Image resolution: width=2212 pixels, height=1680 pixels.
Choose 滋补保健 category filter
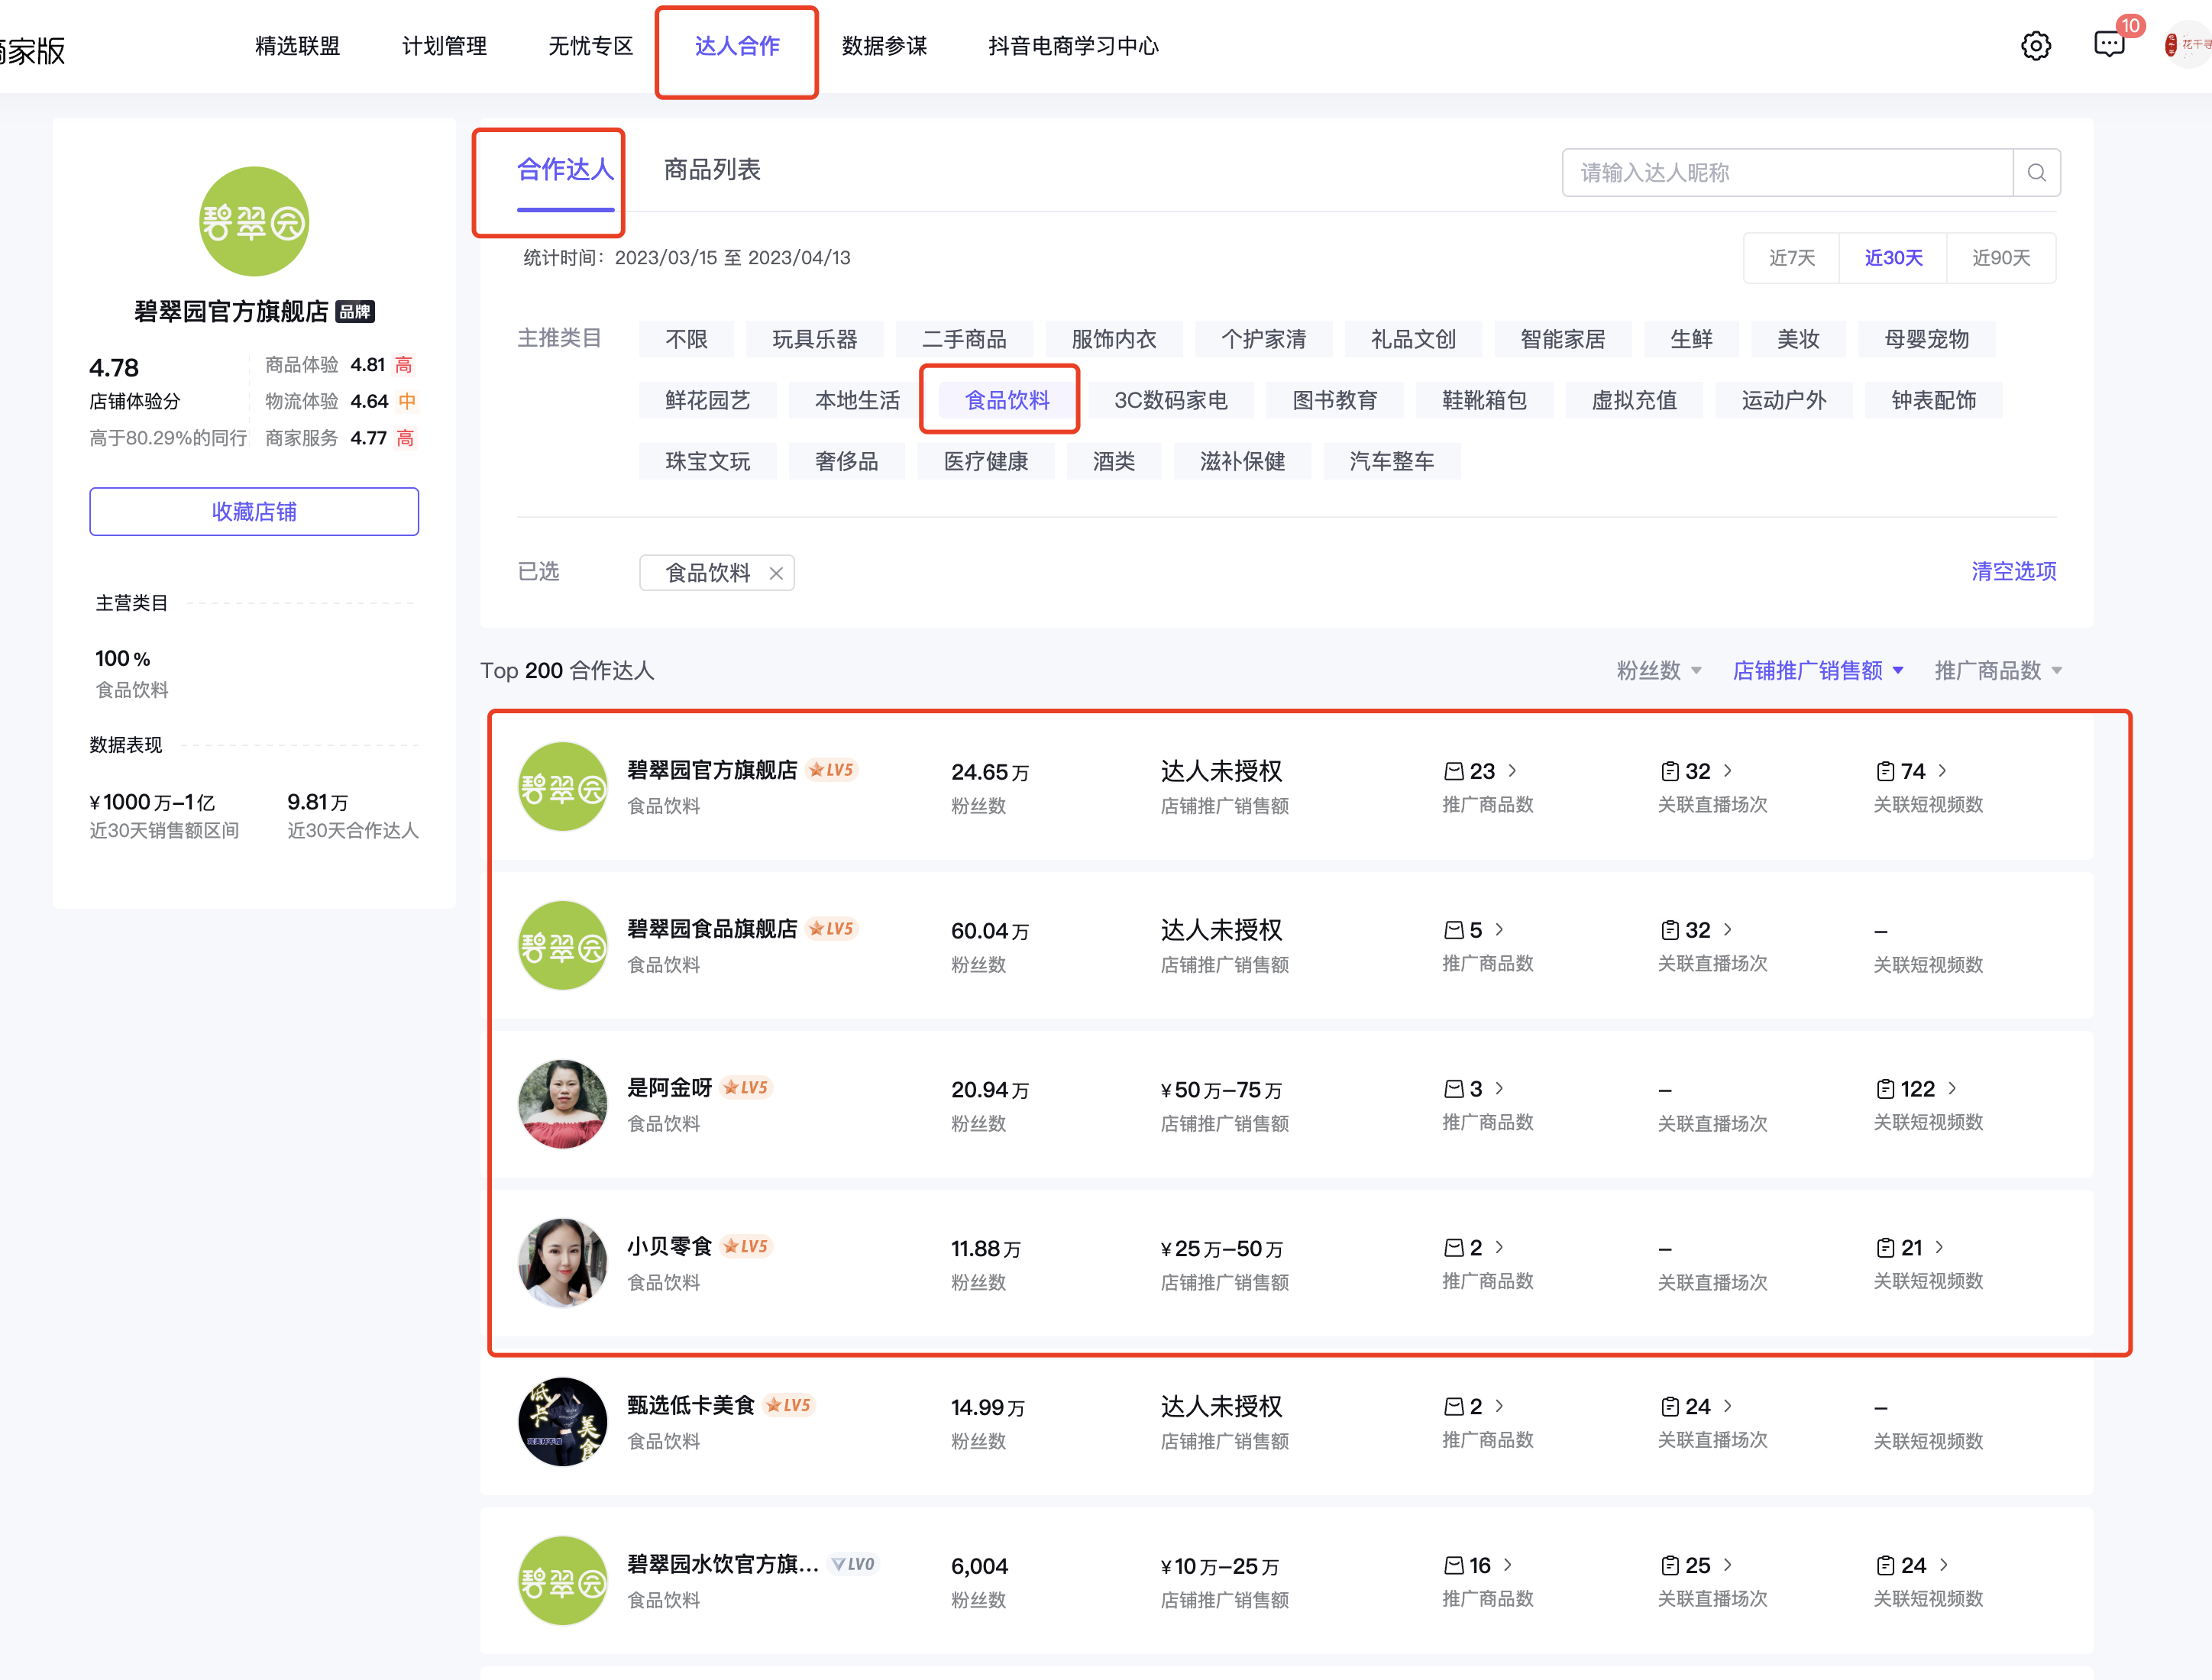[1242, 462]
